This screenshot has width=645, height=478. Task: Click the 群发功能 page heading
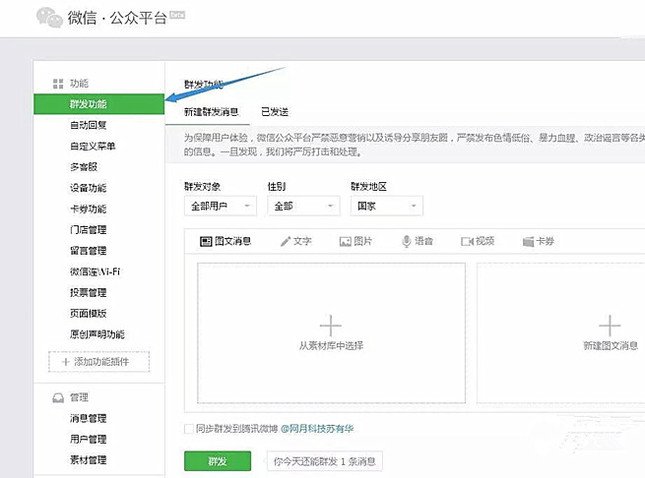click(x=204, y=85)
